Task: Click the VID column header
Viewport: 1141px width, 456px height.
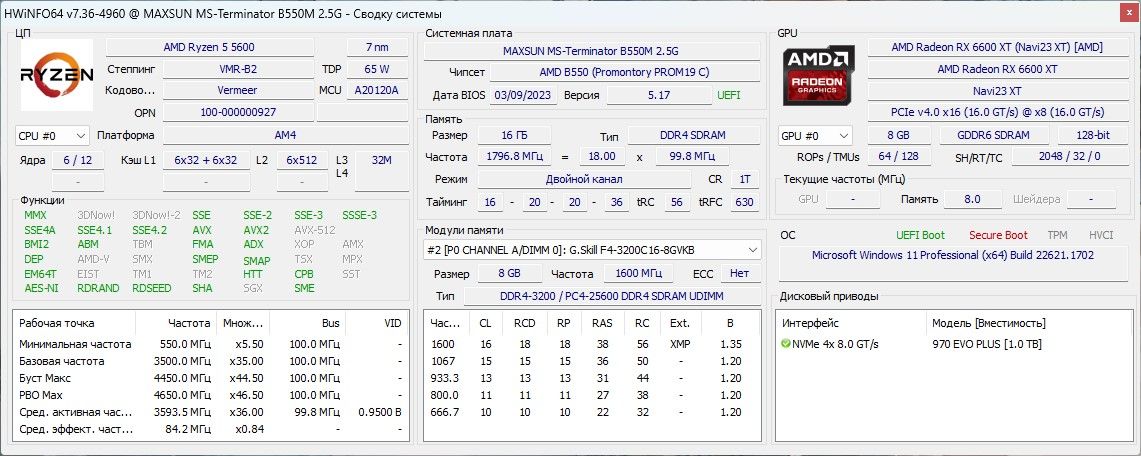Action: pyautogui.click(x=393, y=323)
